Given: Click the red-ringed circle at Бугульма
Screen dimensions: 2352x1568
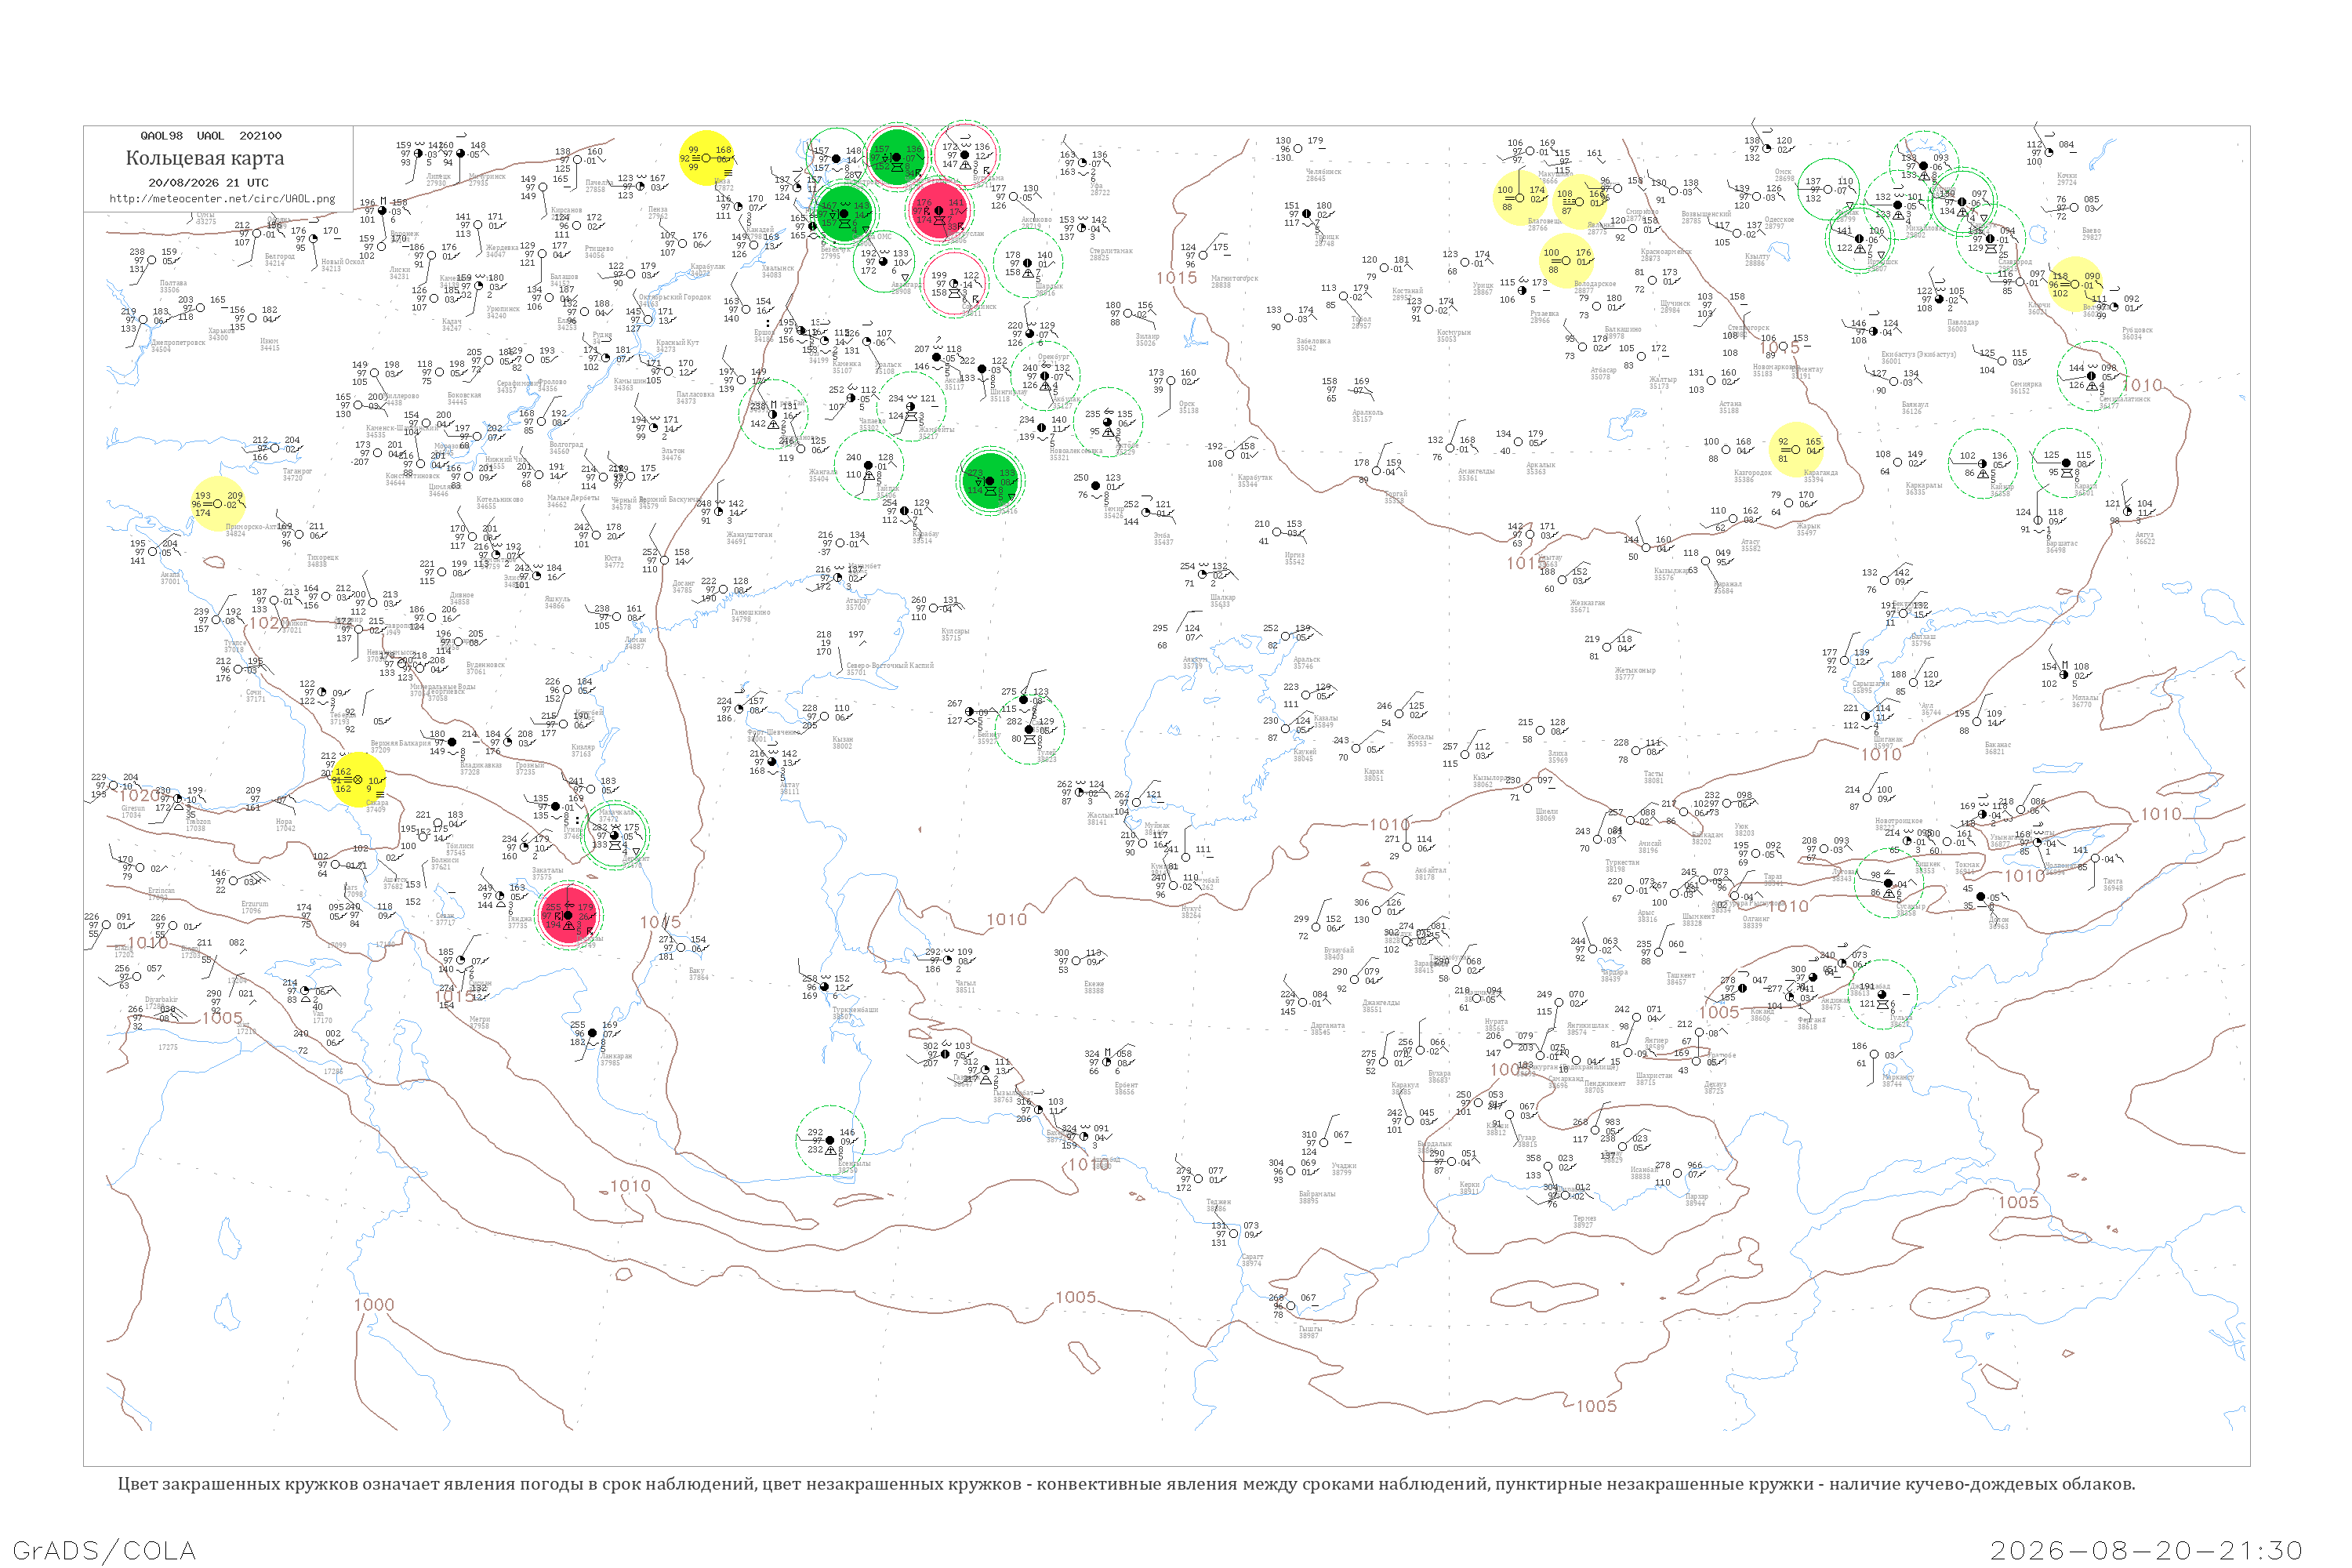Looking at the screenshot, I should click(x=966, y=154).
